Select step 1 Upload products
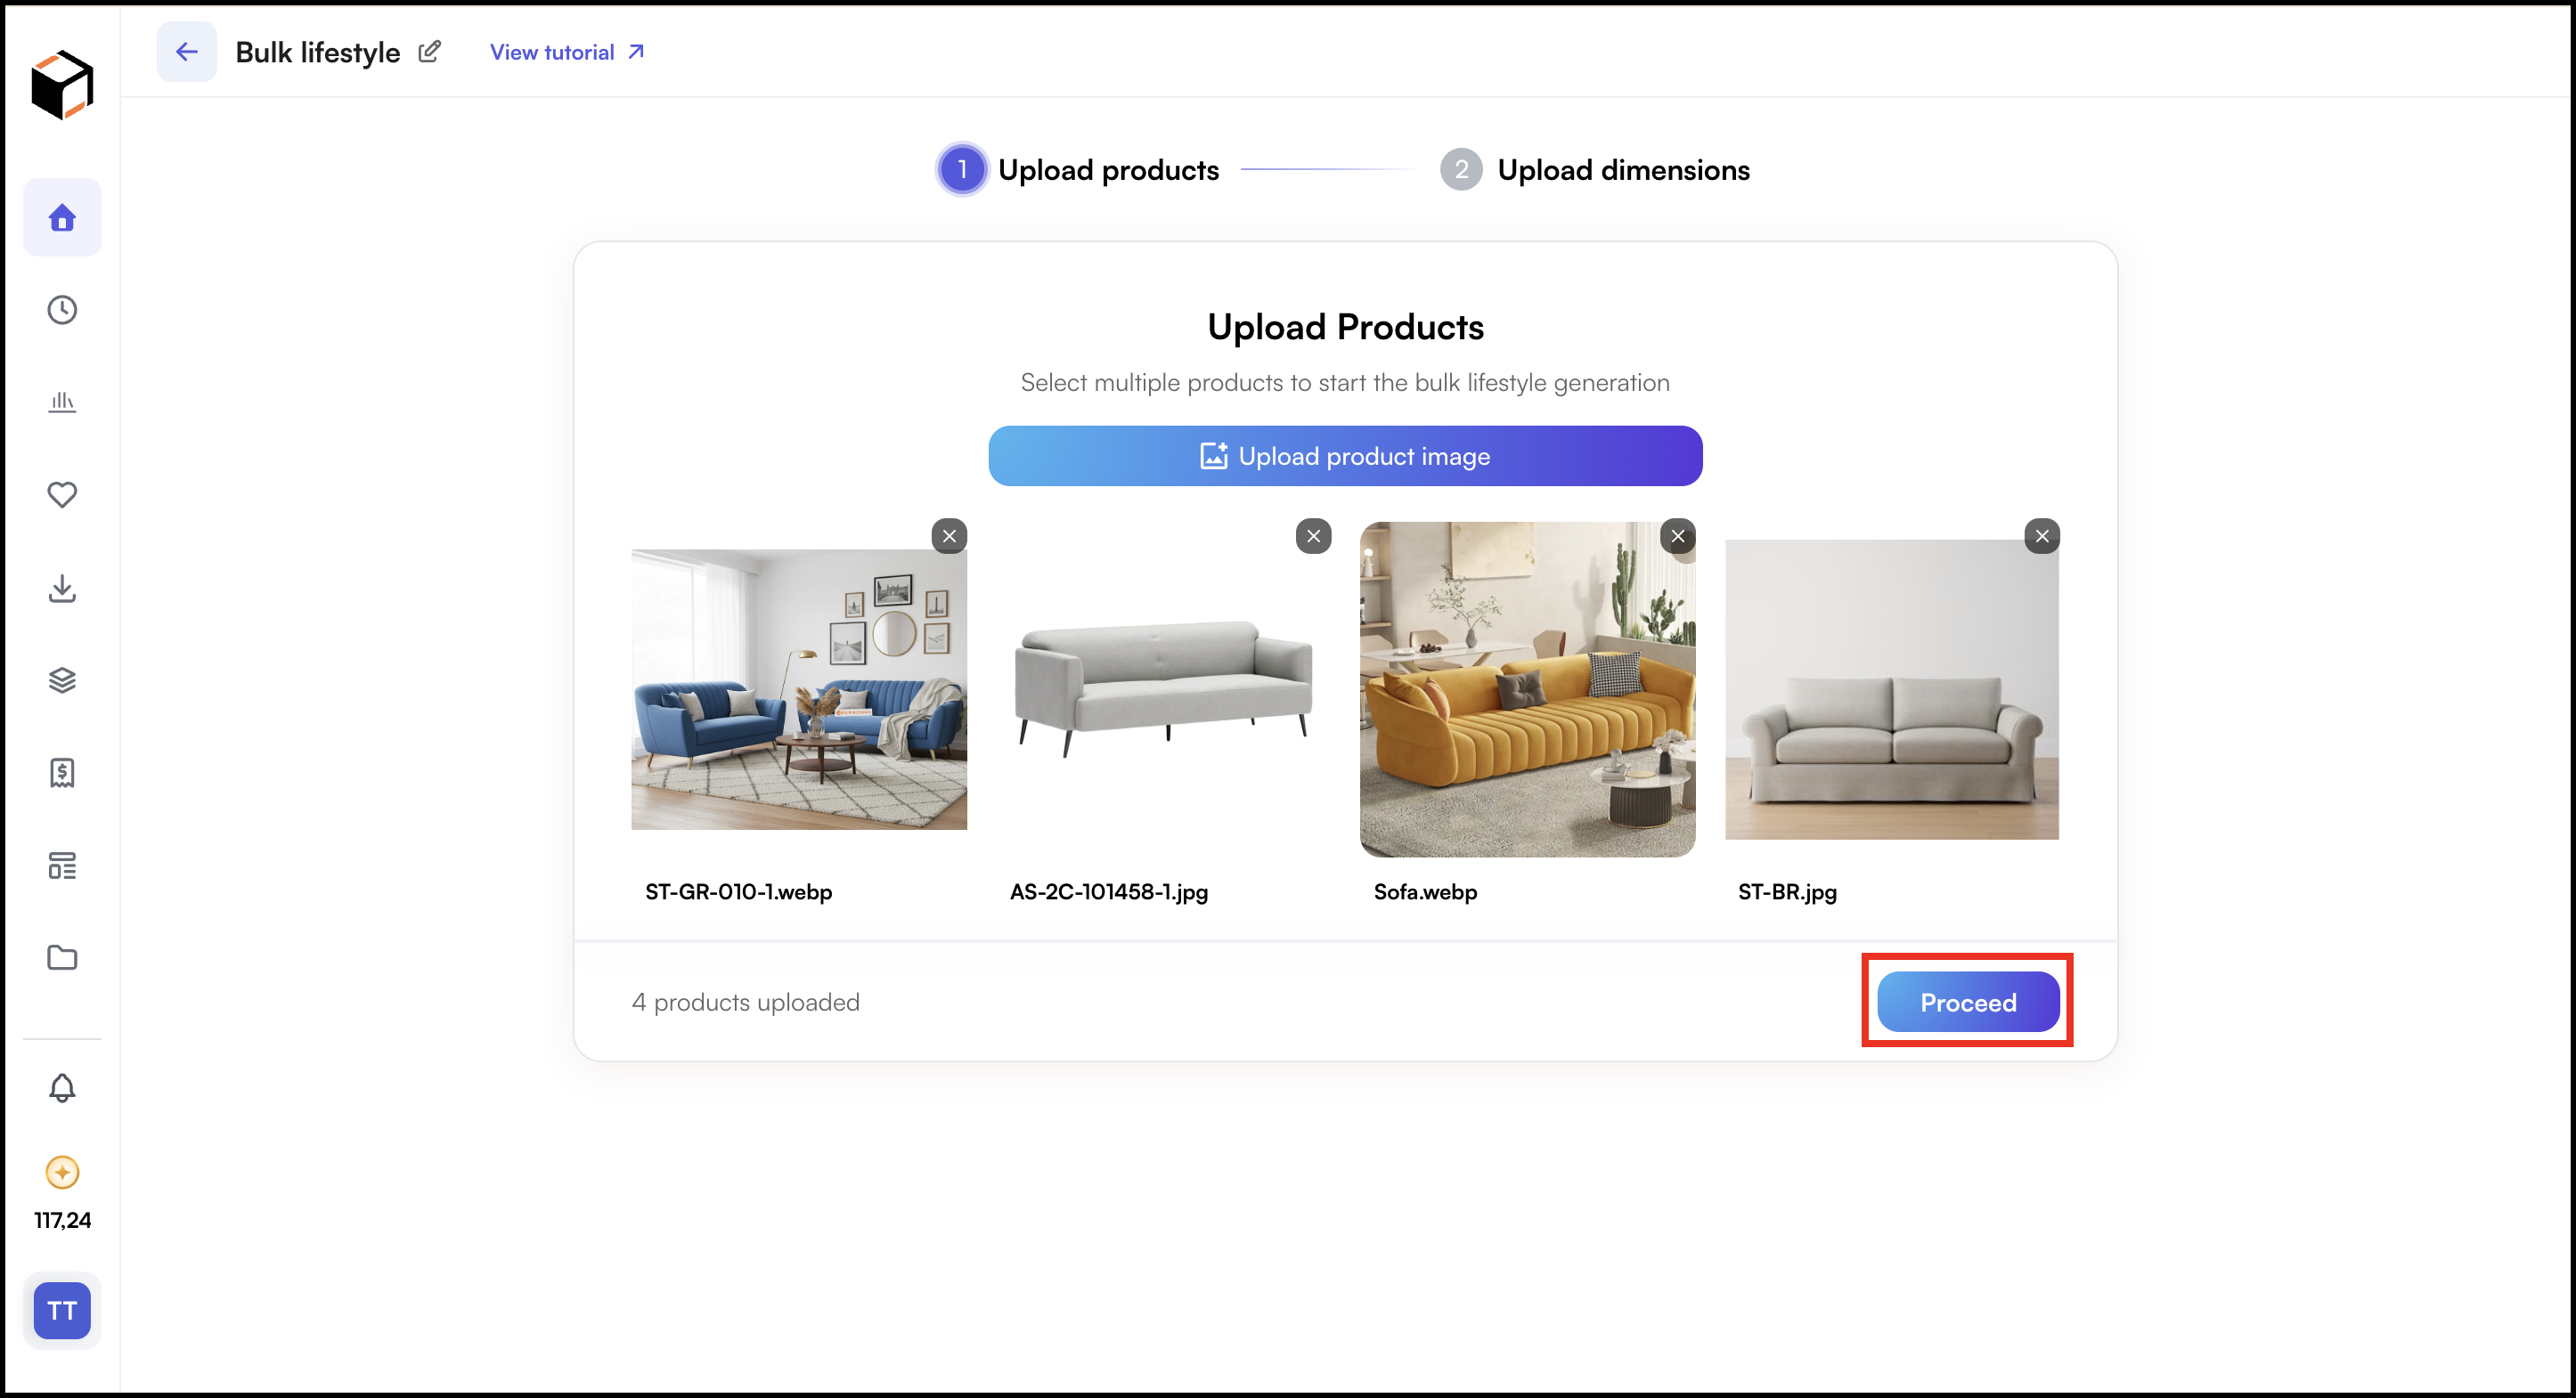The height and width of the screenshot is (1398, 2576). coord(1078,170)
